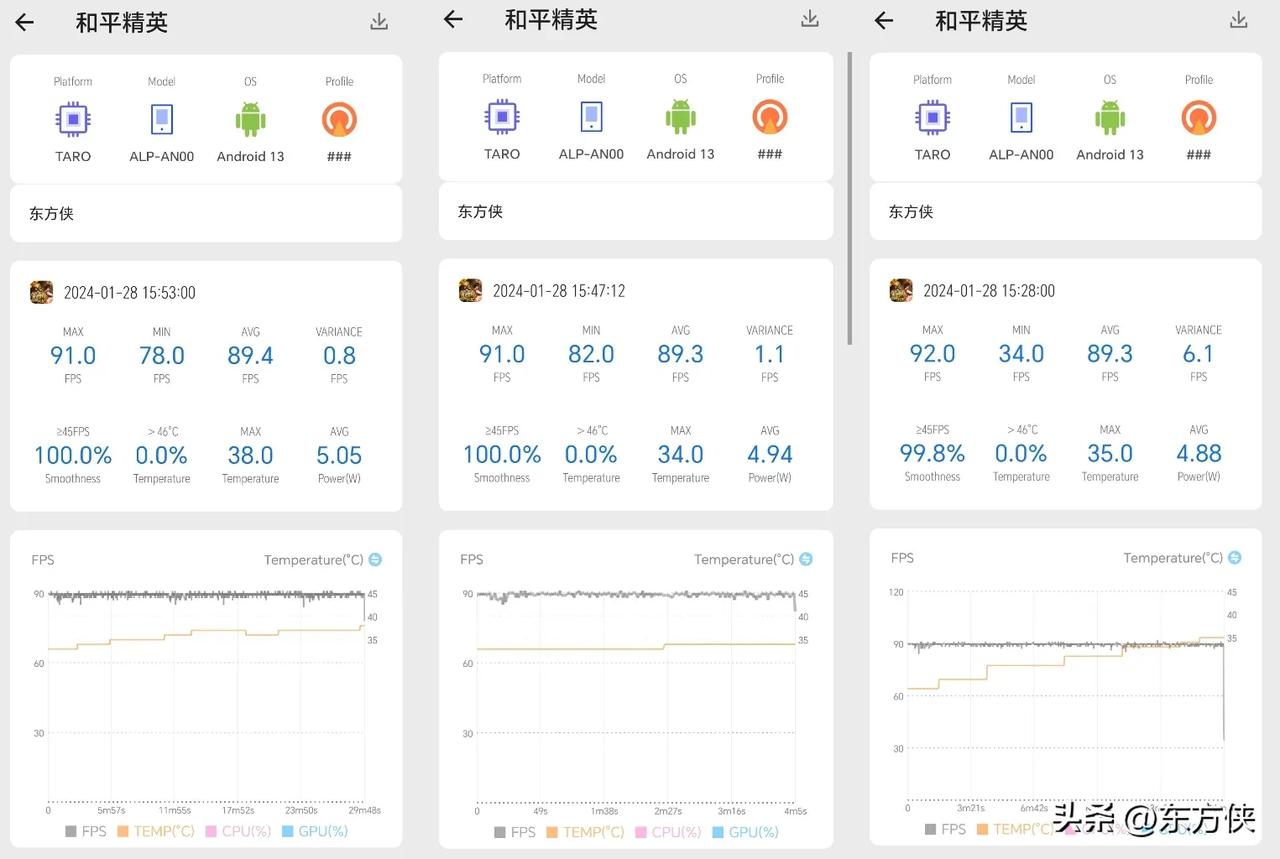Viewport: 1280px width, 859px height.
Task: Select timestamp 2024-01-28 15:28:00
Action: coord(989,291)
